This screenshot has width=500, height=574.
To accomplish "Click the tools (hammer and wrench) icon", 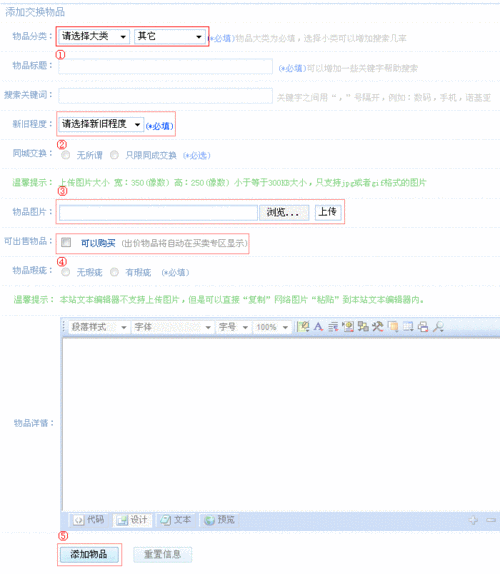I will (378, 327).
